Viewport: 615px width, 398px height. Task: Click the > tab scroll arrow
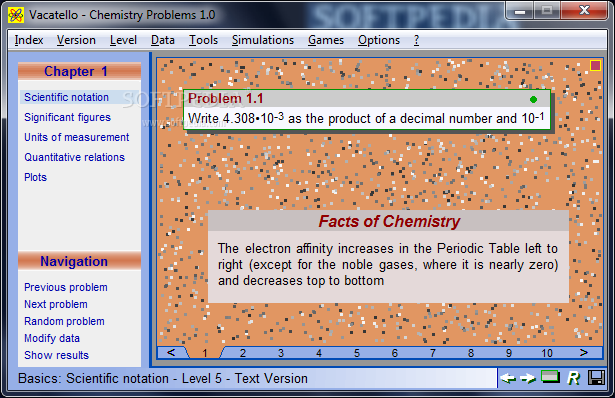tap(584, 353)
